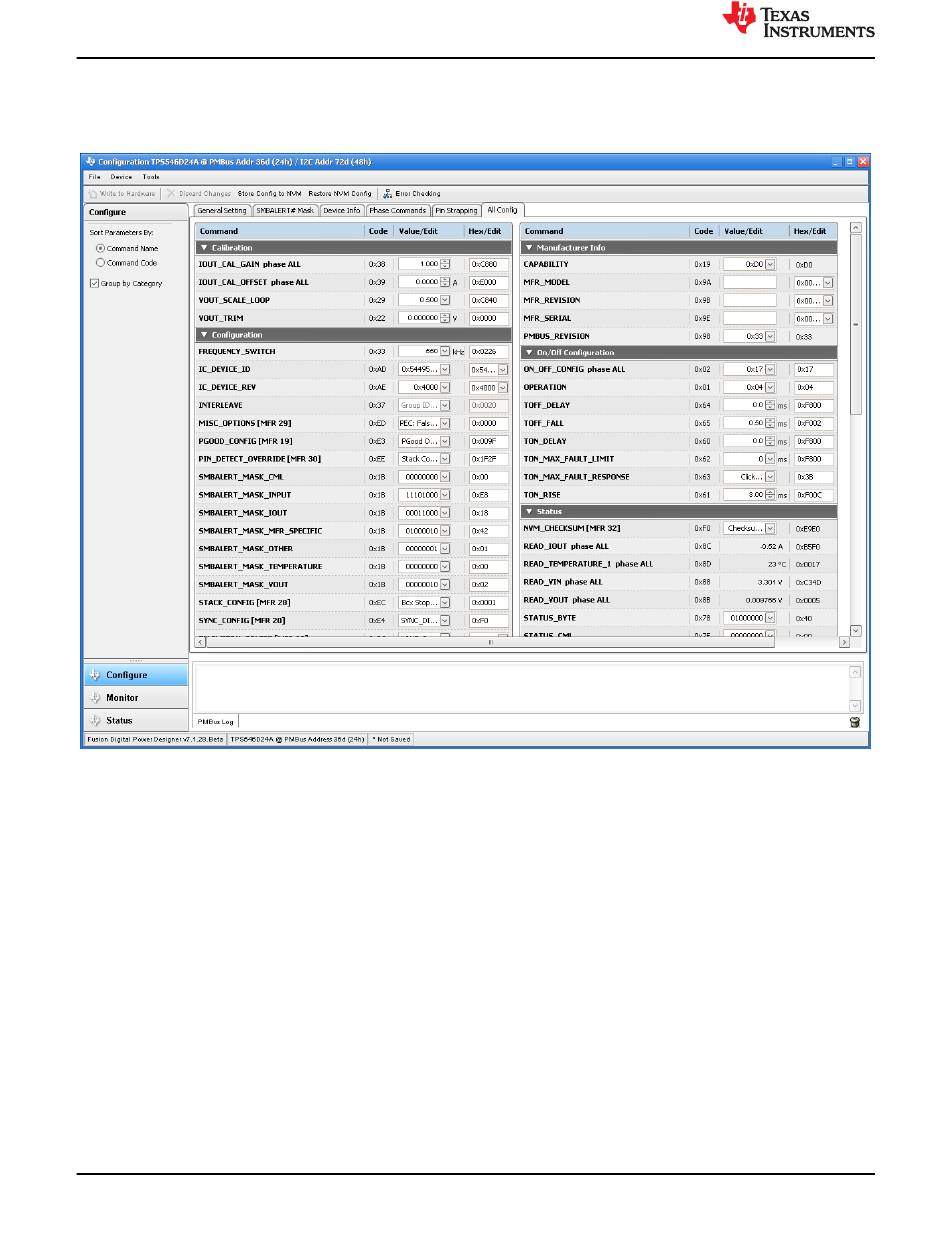This screenshot has width=950, height=1237.
Task: Open the TON_MAX_FAULT_RESPONSE dropdown
Action: [770, 477]
